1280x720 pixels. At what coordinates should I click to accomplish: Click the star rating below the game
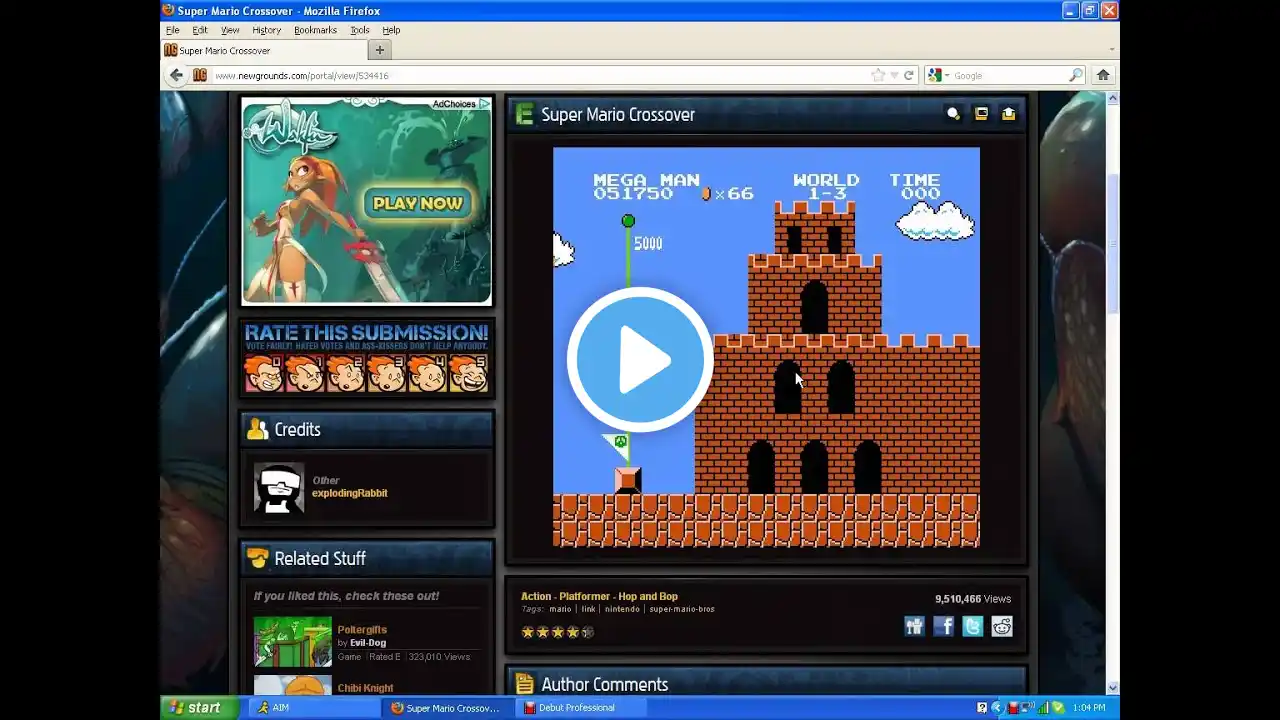pos(557,632)
